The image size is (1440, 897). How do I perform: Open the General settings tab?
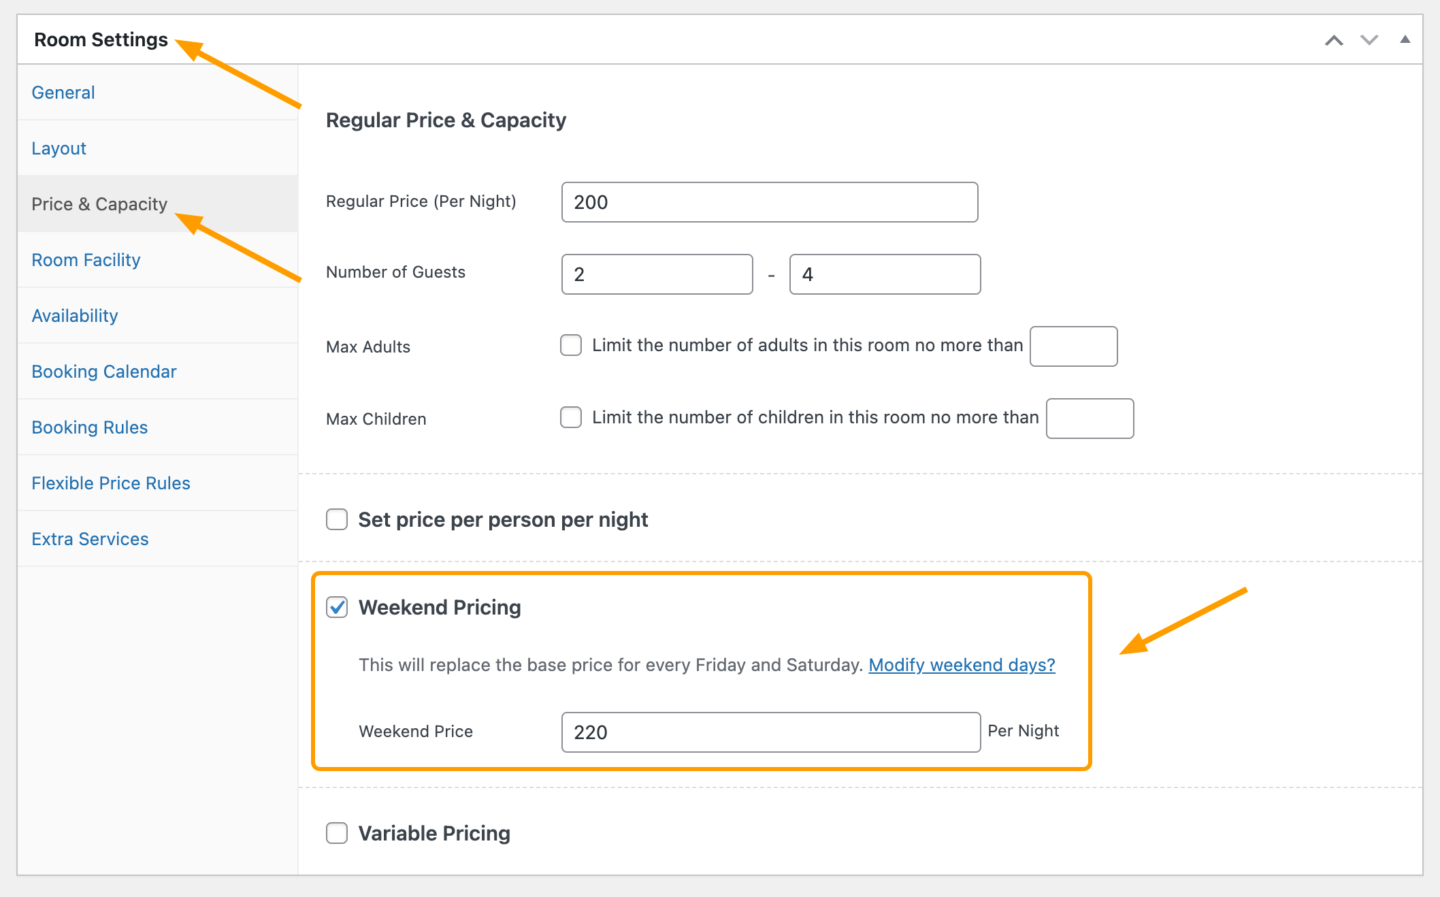pos(63,92)
